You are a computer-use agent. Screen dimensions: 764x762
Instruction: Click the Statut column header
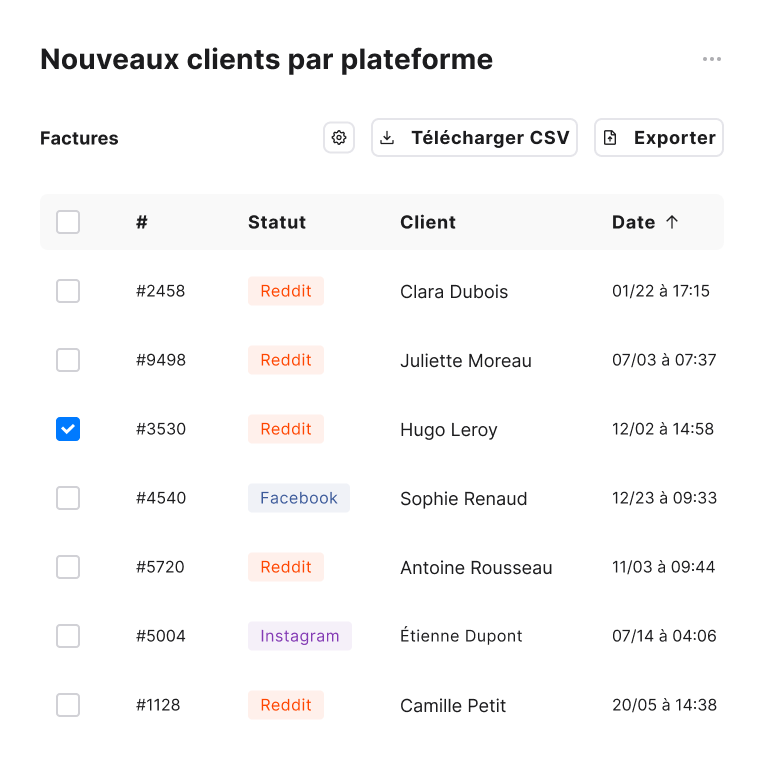pyautogui.click(x=277, y=222)
